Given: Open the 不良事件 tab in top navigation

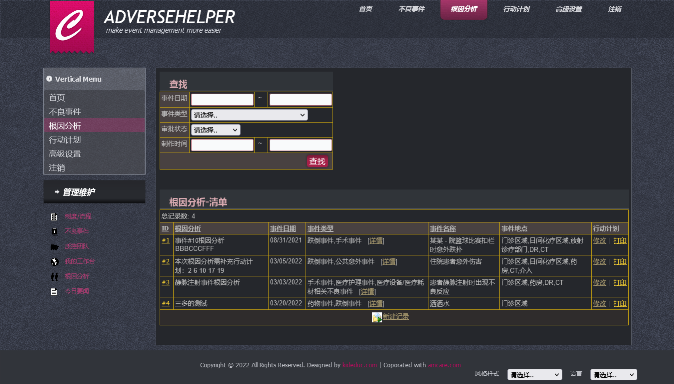Looking at the screenshot, I should (411, 9).
